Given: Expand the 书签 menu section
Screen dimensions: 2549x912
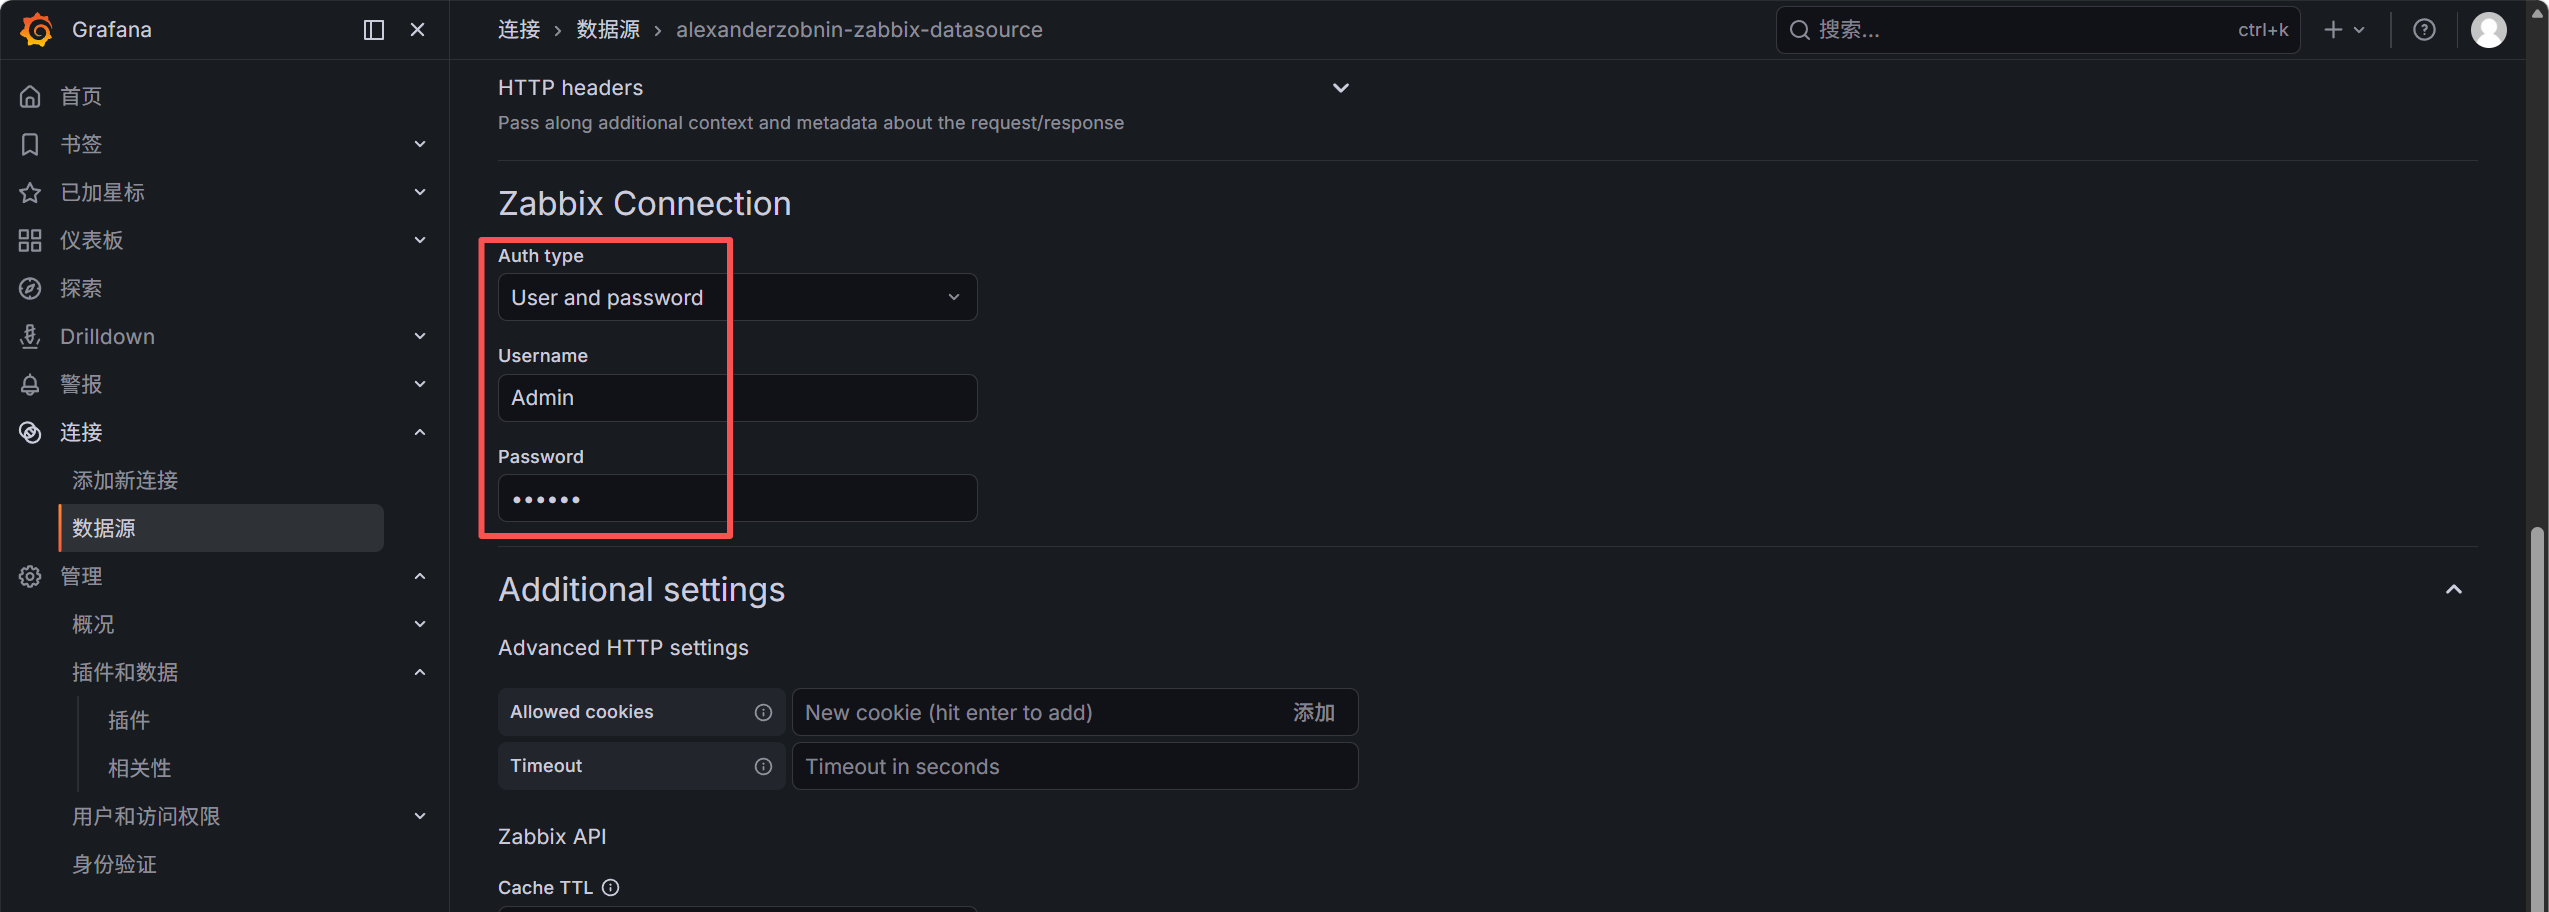Looking at the screenshot, I should tap(420, 144).
